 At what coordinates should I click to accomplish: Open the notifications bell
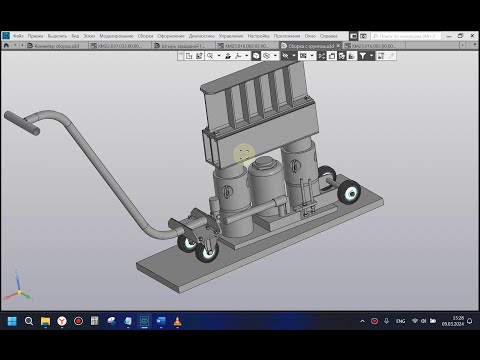[x=470, y=321]
